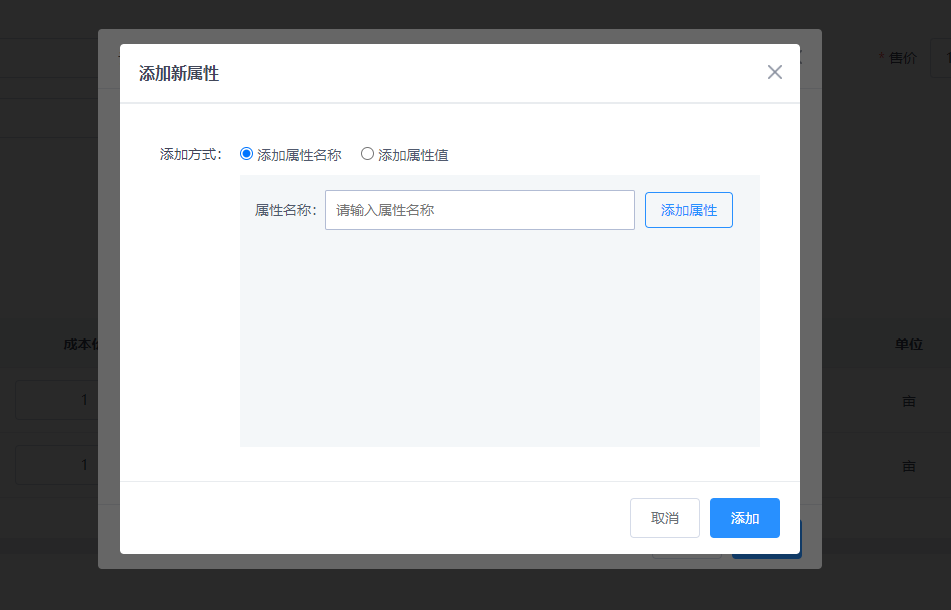Click the 成本价 column header
Viewport: 951px width, 610px height.
[80, 344]
